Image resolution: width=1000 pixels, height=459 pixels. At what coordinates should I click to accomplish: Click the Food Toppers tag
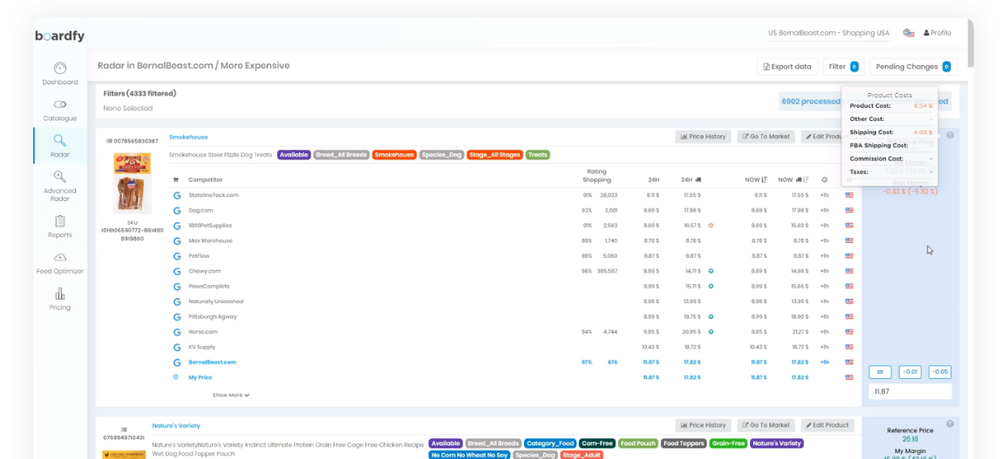684,443
